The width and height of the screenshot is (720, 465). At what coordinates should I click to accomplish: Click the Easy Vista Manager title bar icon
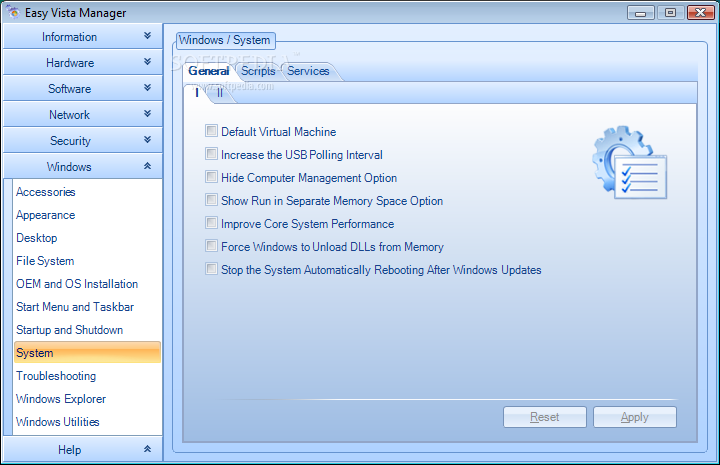pos(12,12)
